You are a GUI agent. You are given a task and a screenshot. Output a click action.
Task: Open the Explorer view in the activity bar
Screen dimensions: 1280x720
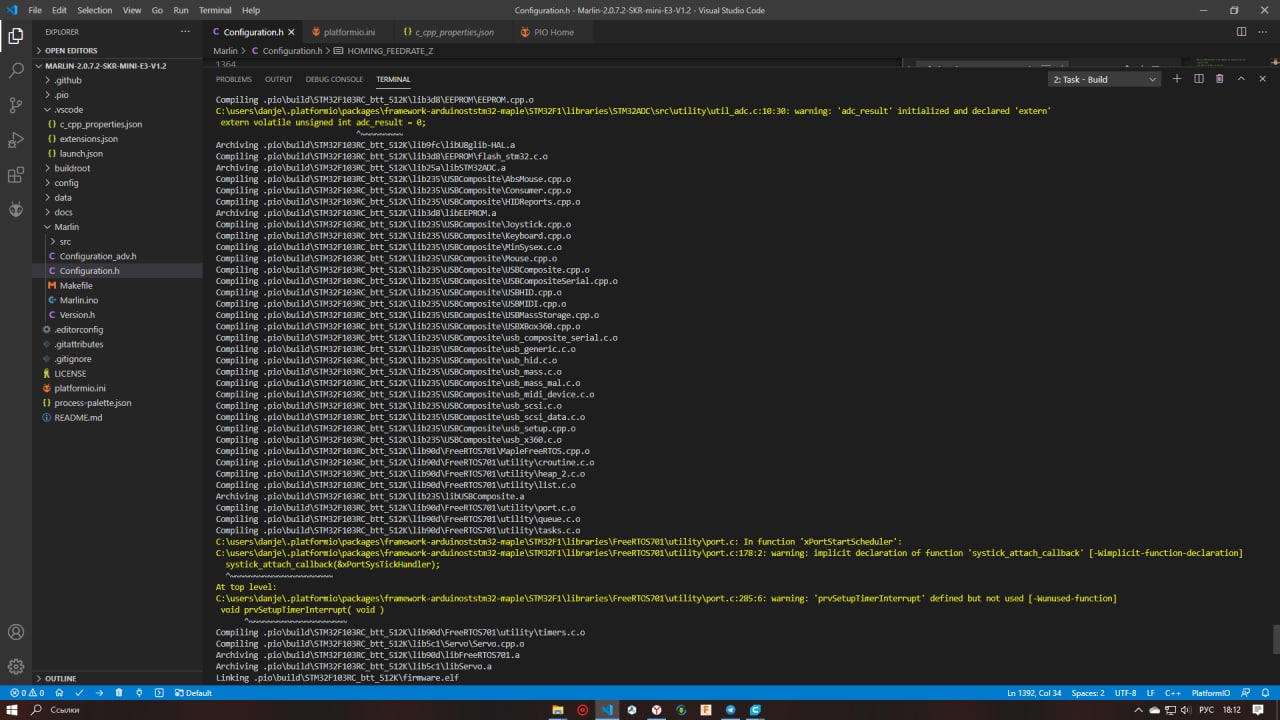click(x=16, y=36)
